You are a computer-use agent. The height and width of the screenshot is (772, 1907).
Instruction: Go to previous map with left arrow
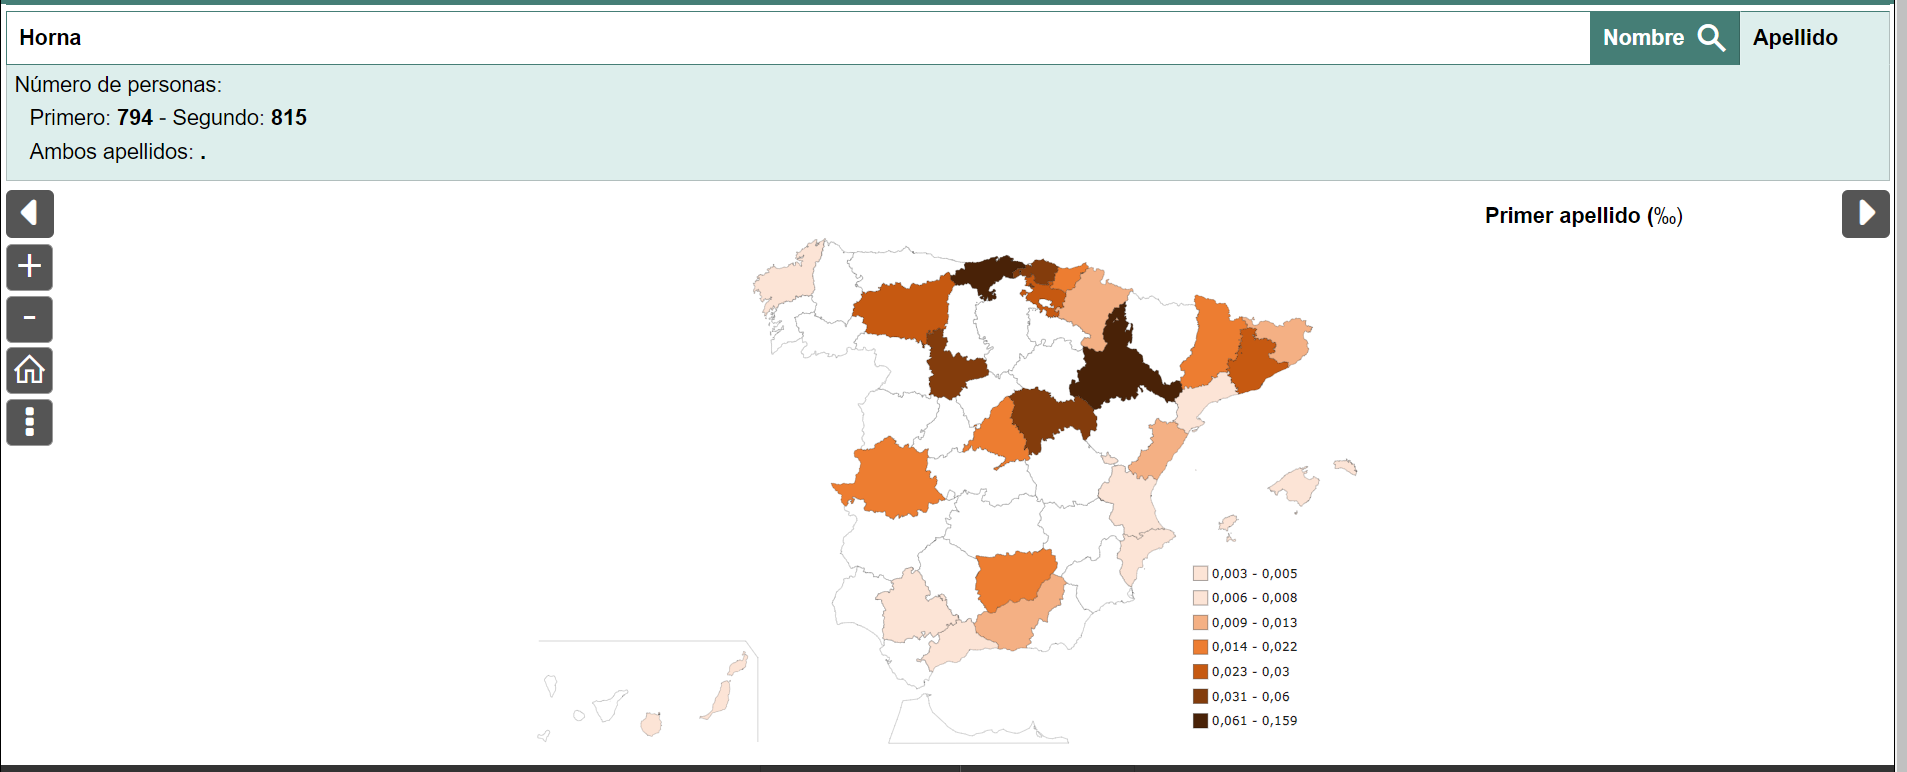pyautogui.click(x=30, y=214)
